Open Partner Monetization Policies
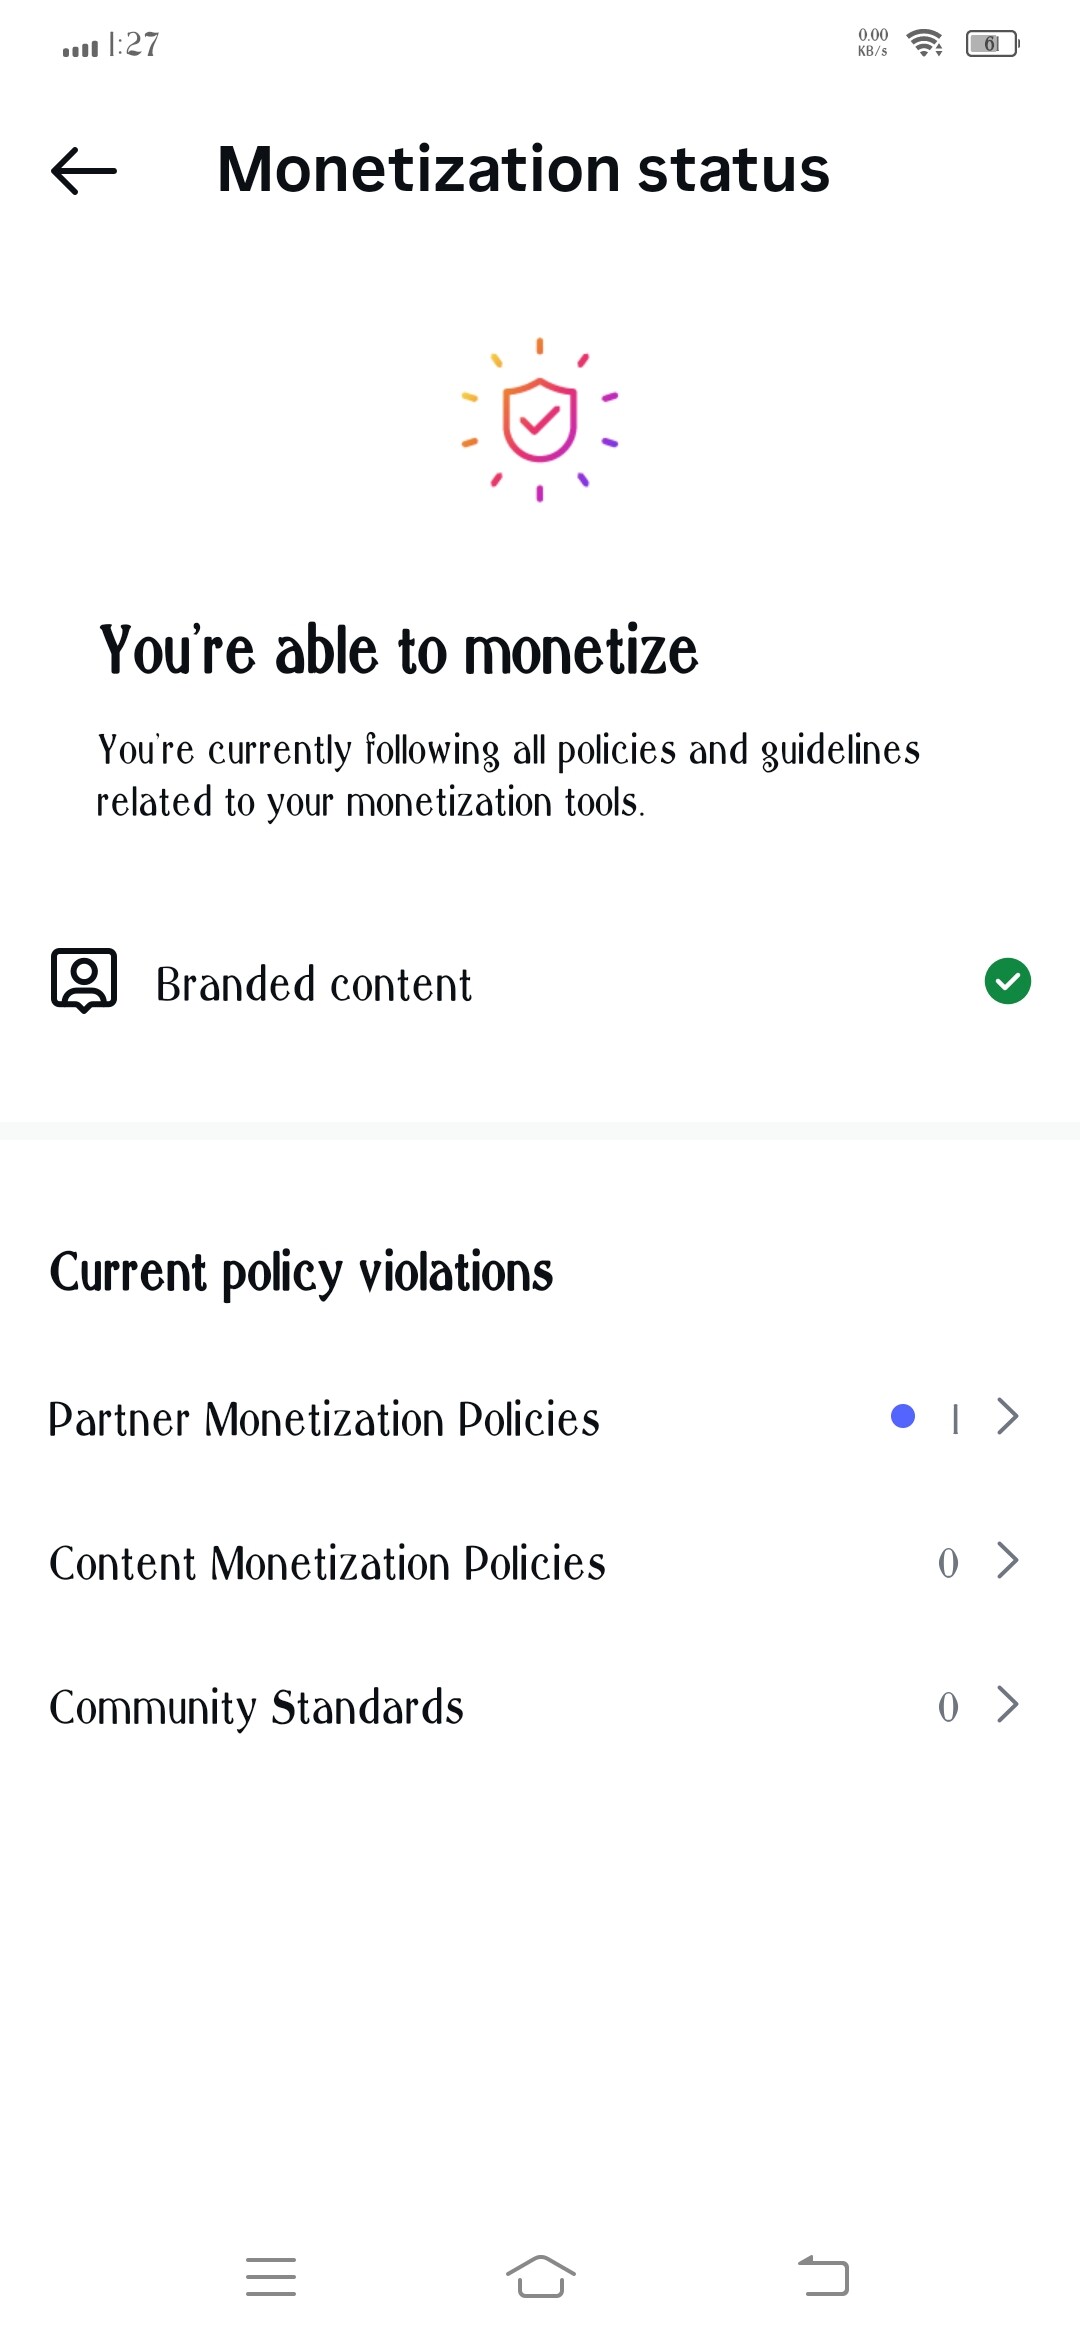This screenshot has height=2340, width=1080. [324, 1419]
